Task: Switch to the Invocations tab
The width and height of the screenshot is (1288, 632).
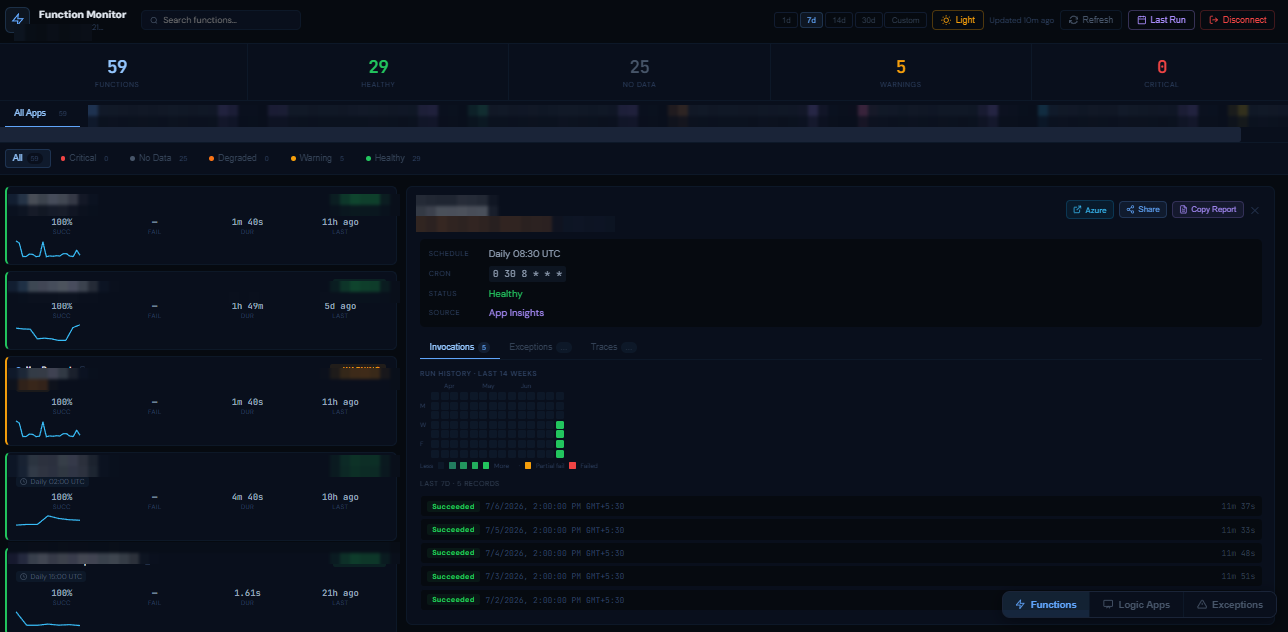Action: [459, 347]
